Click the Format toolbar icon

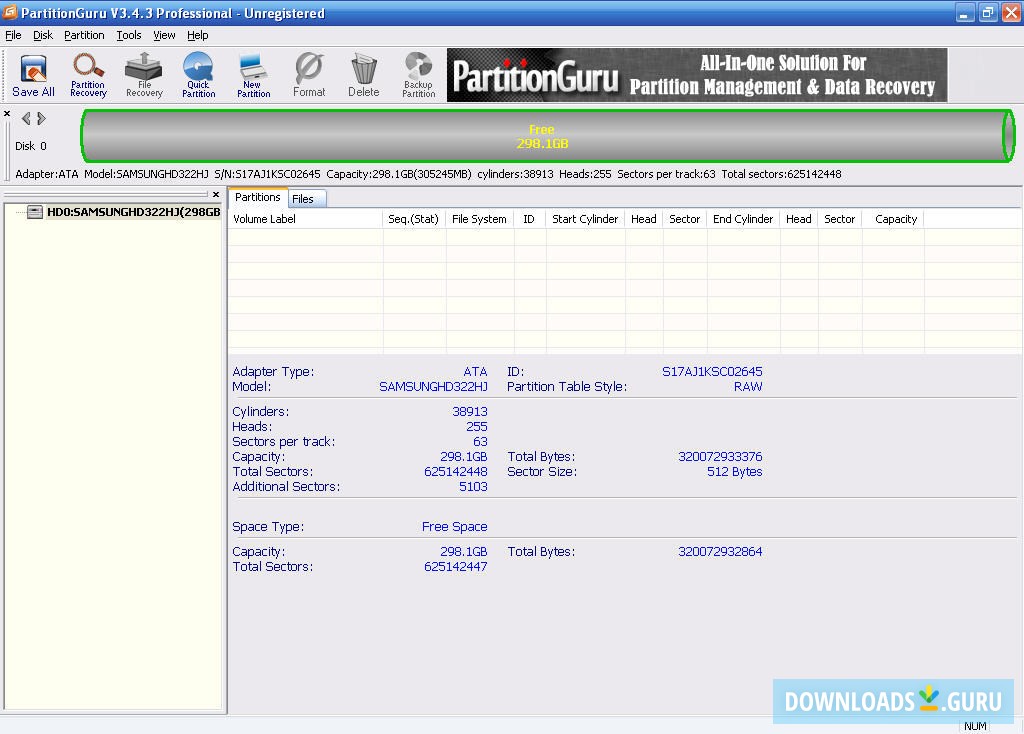[x=309, y=76]
